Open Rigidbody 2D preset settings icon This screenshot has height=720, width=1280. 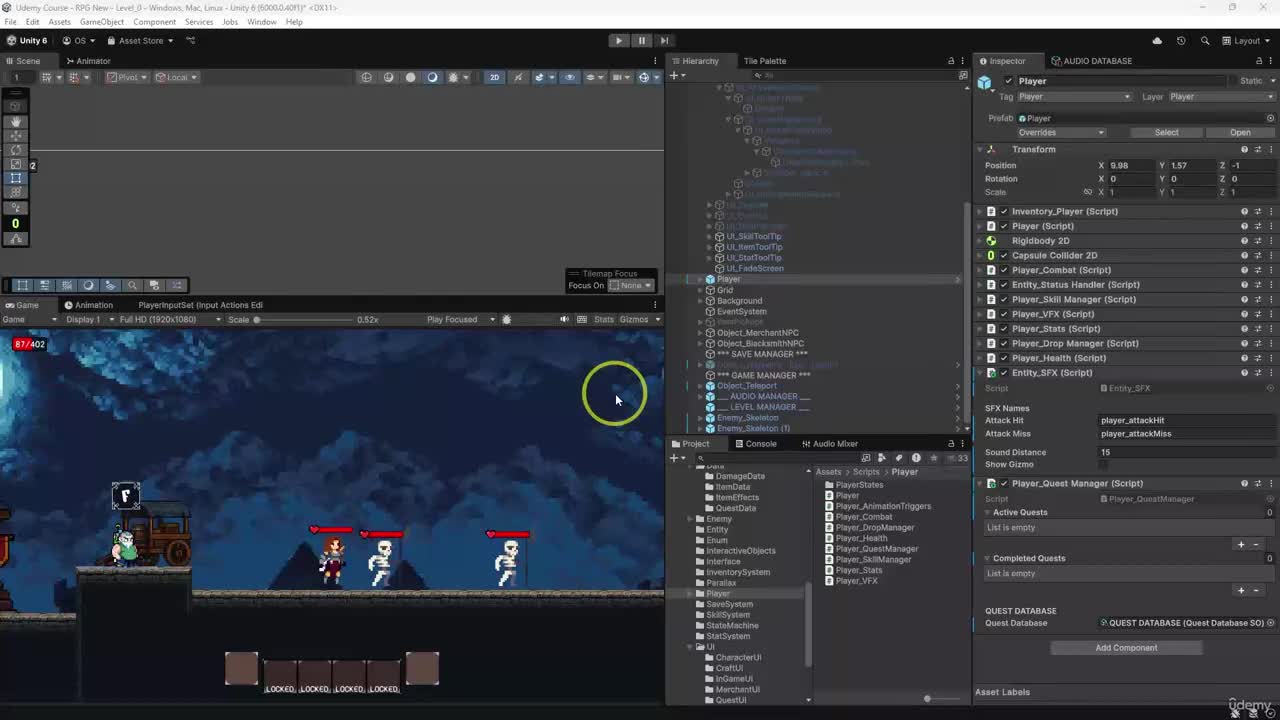pyautogui.click(x=1258, y=241)
